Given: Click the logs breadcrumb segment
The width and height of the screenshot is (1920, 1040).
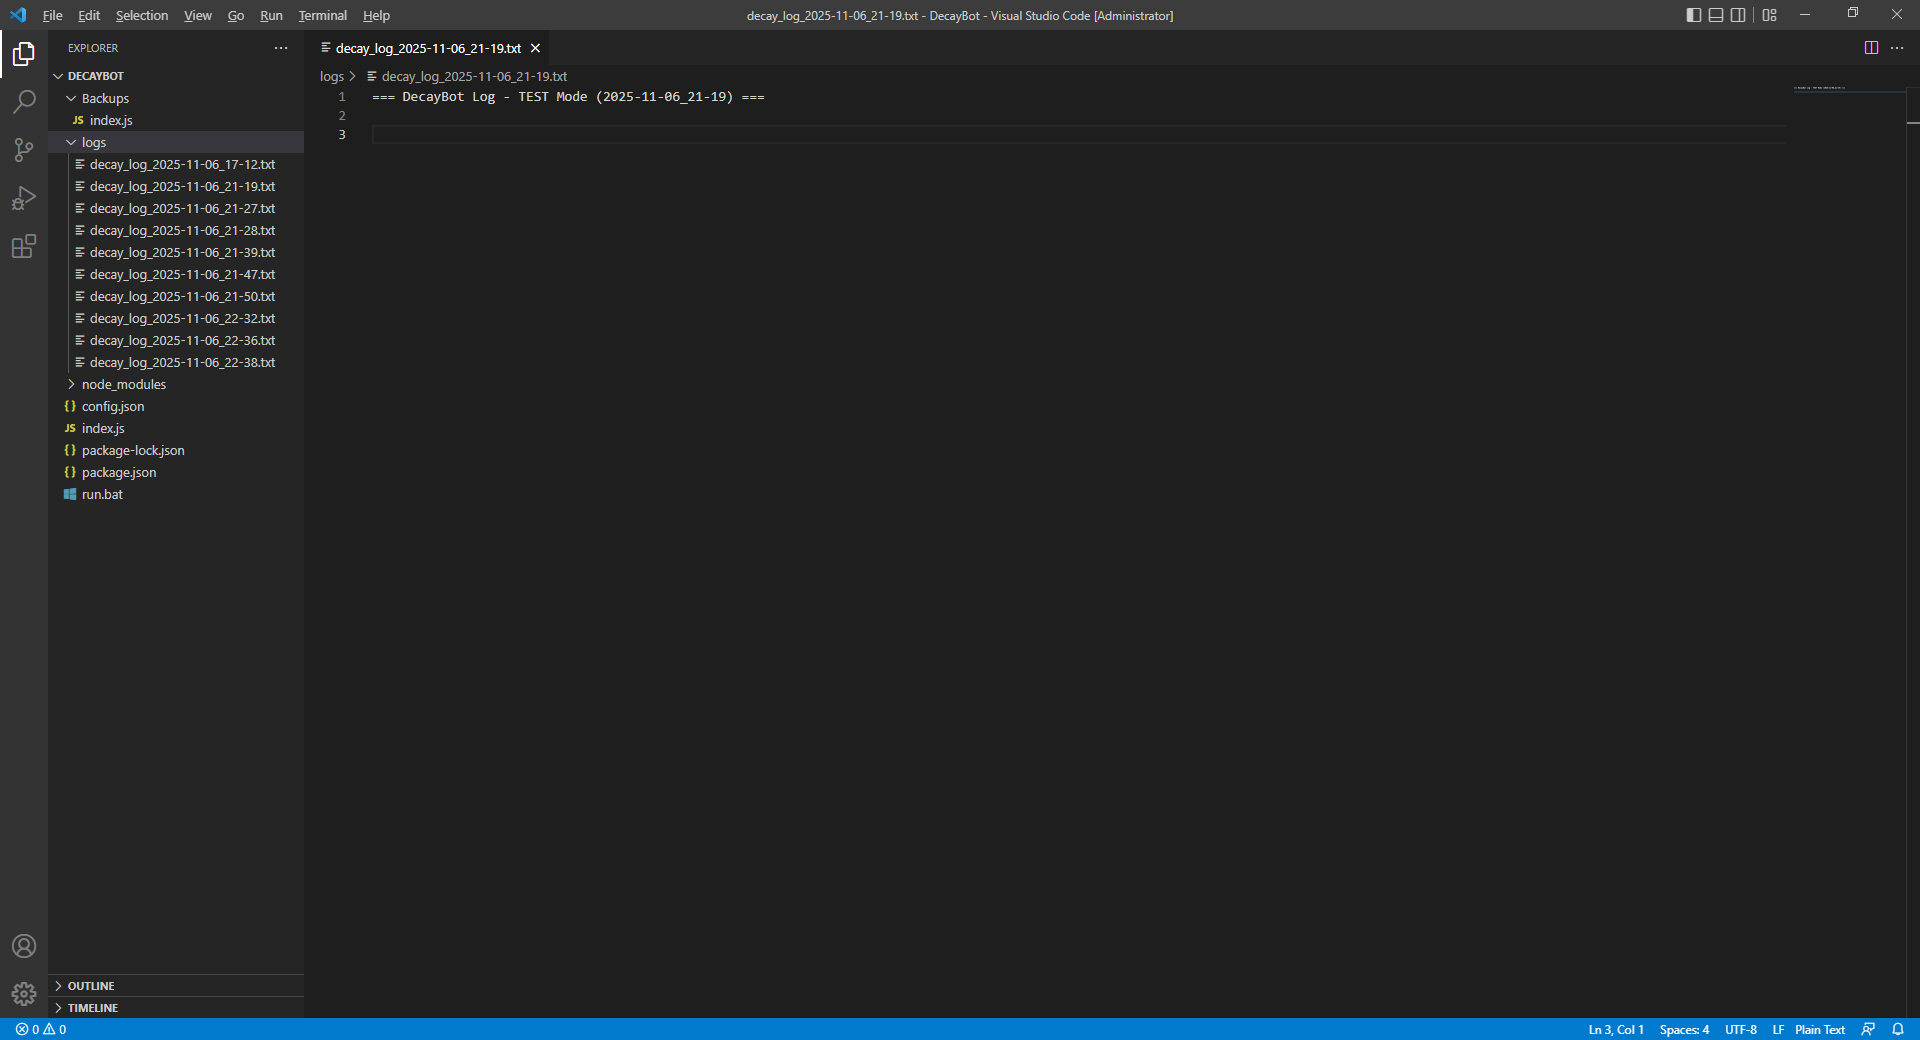Looking at the screenshot, I should 332,76.
